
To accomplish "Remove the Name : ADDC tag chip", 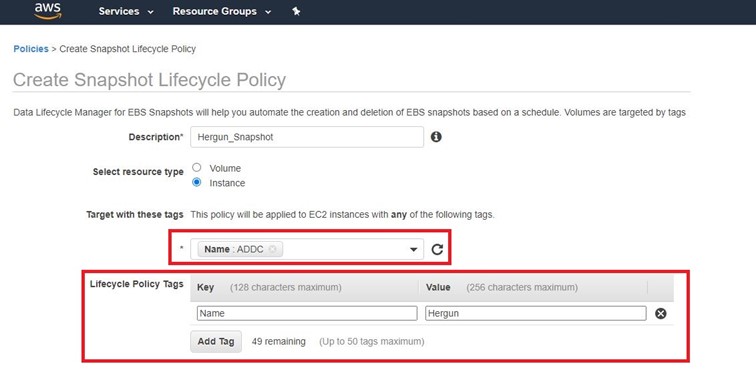I will tap(272, 249).
